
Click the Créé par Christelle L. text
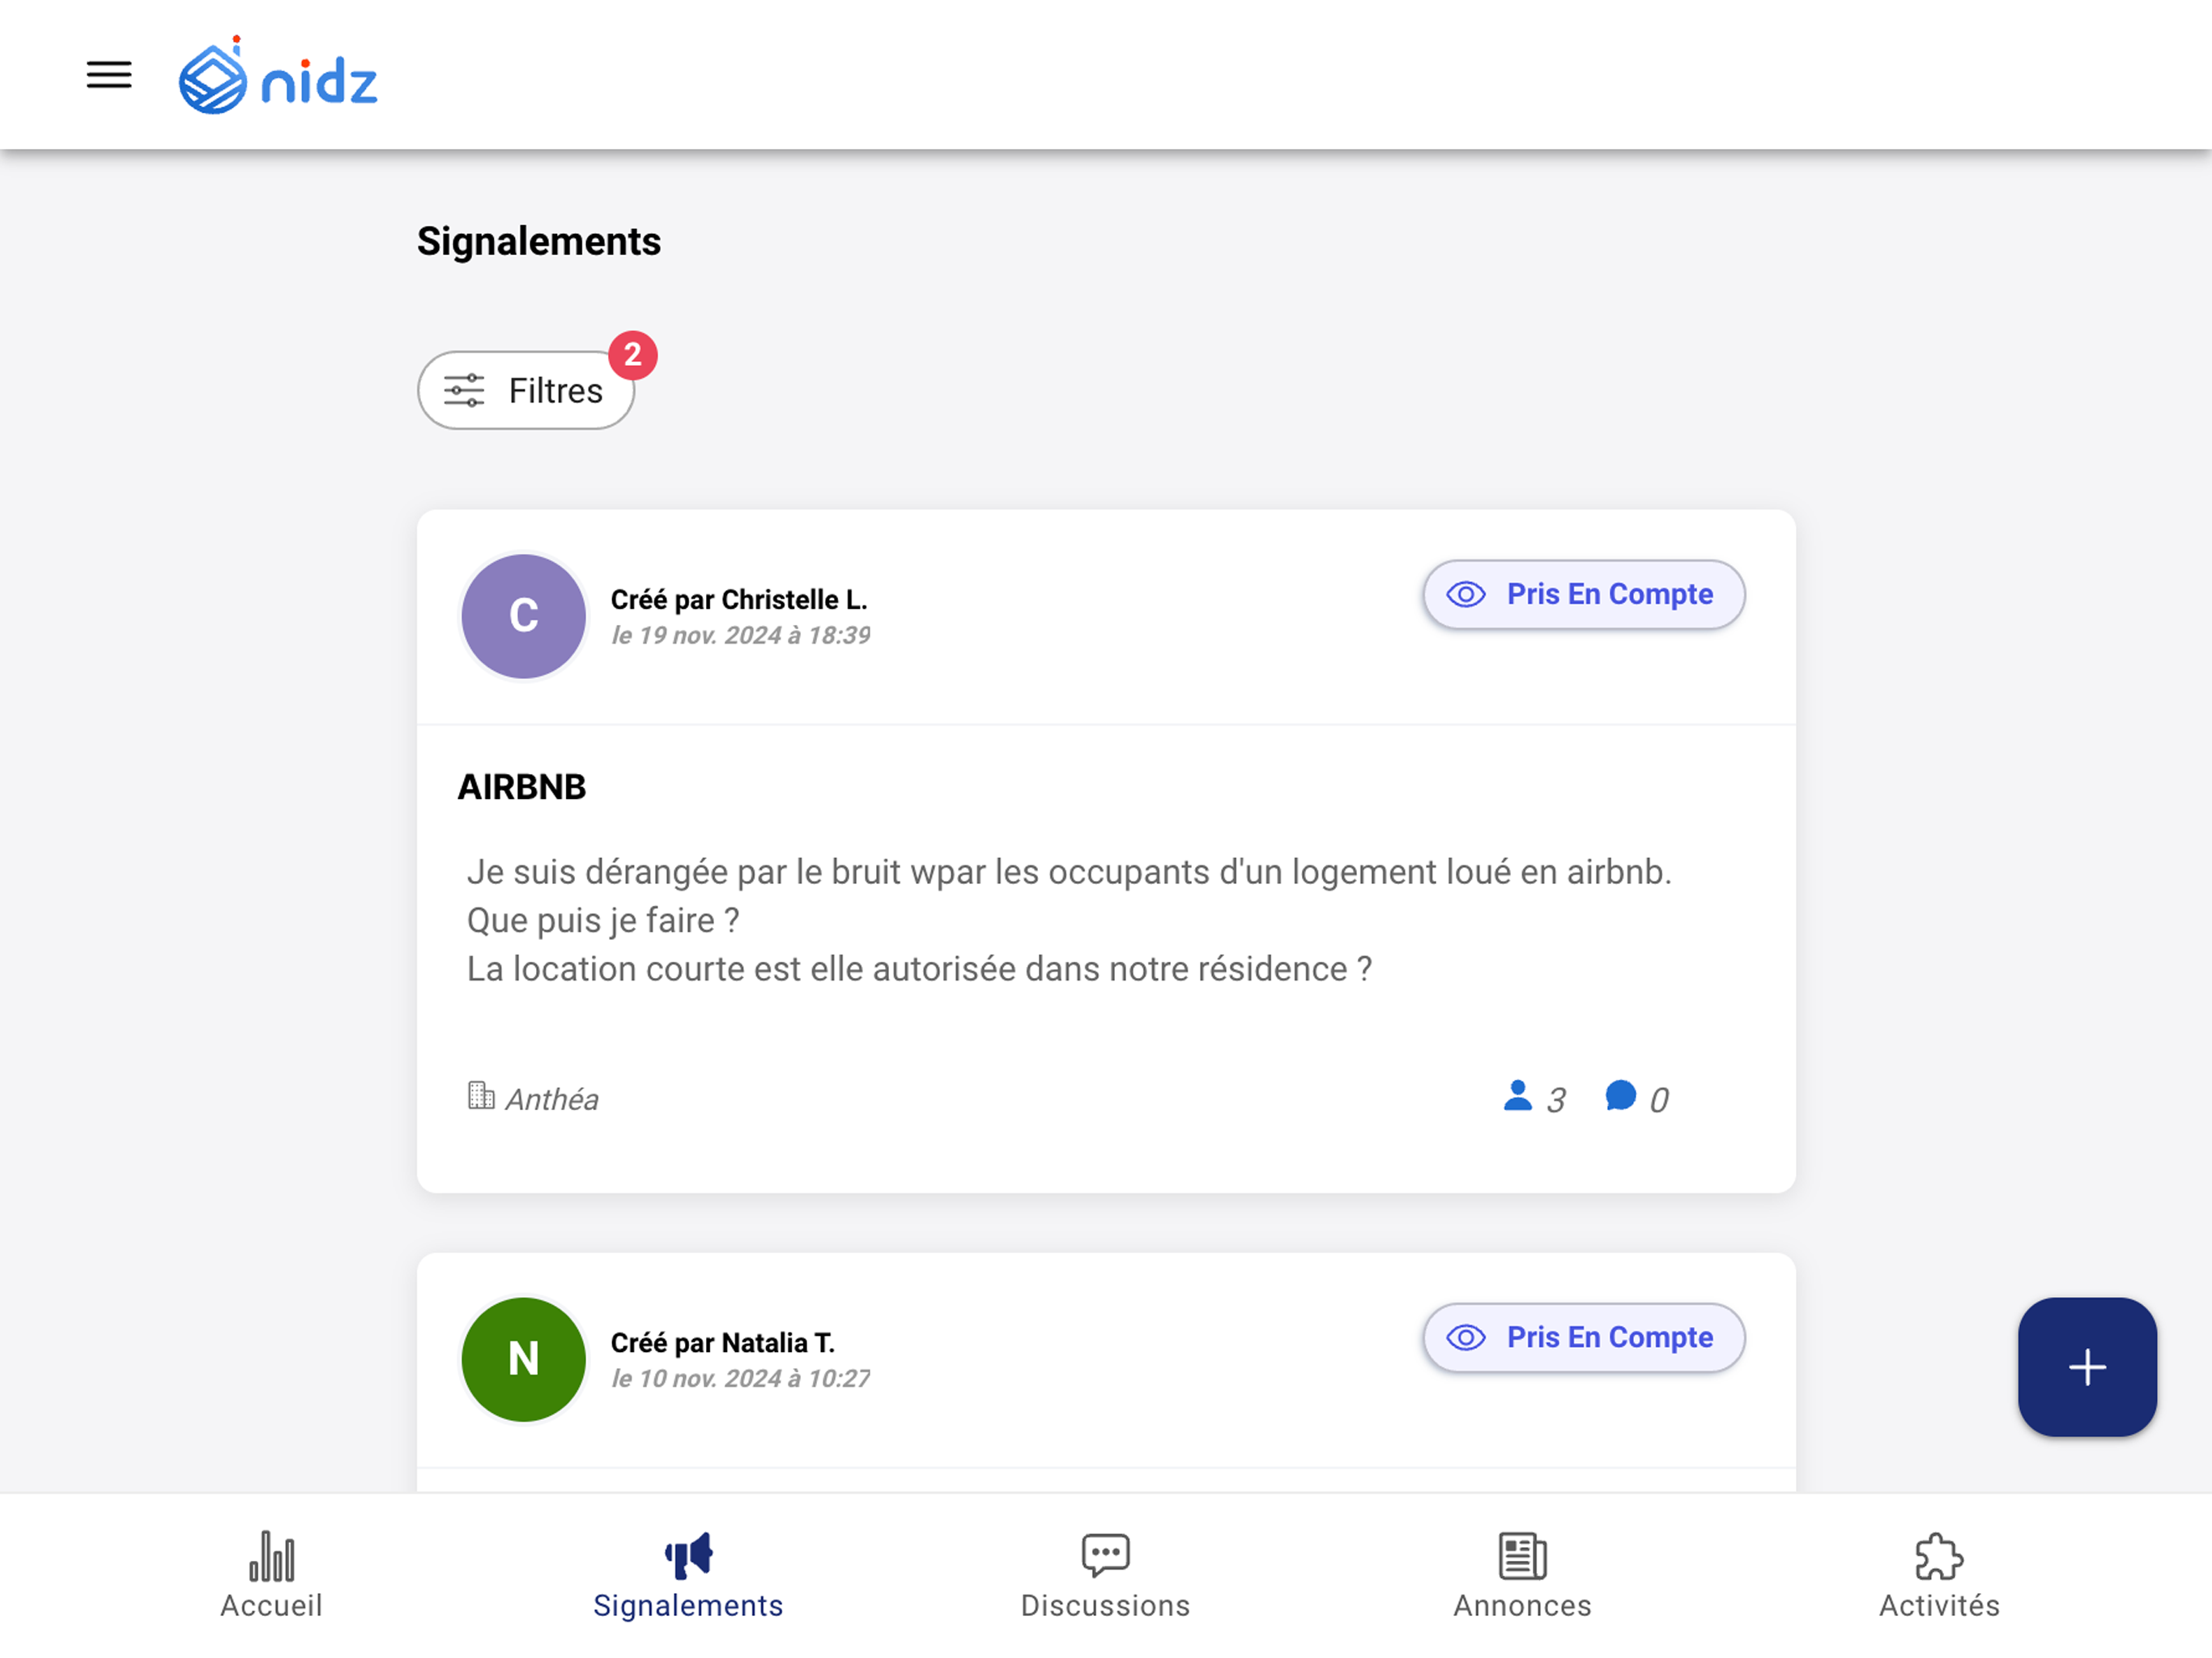(739, 600)
